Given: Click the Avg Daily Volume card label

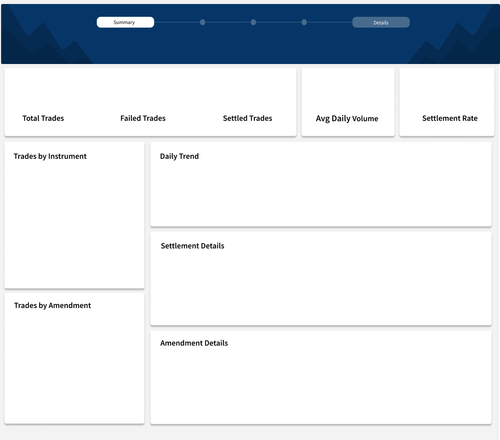Looking at the screenshot, I should click(347, 118).
